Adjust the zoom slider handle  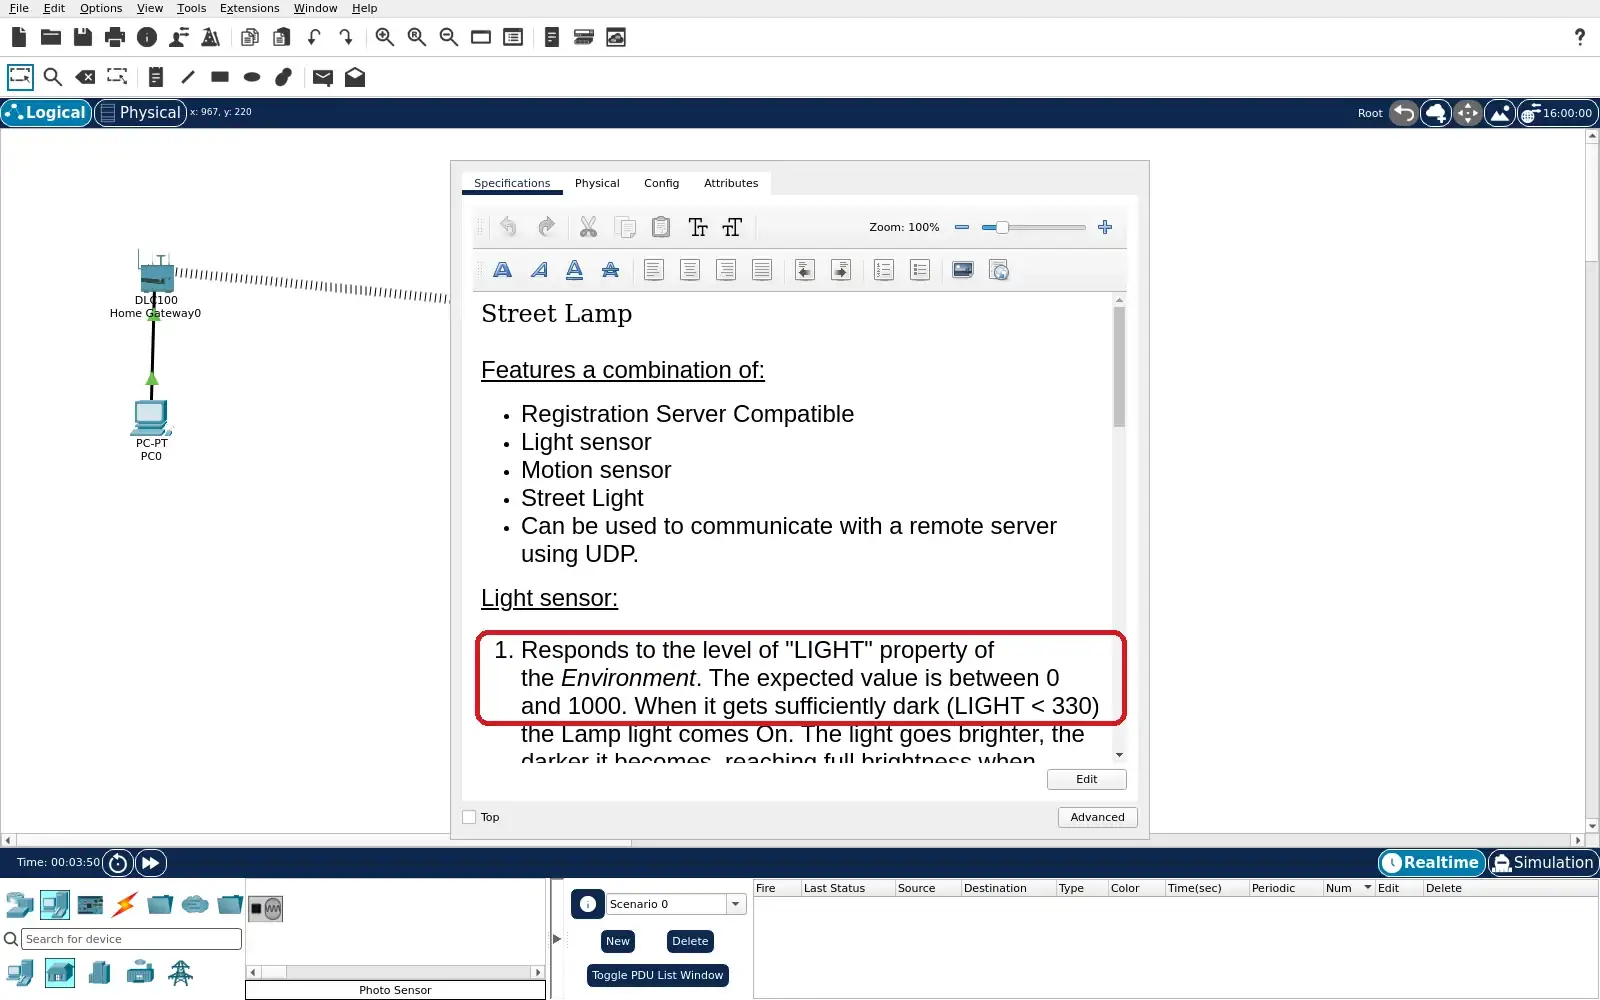click(x=1002, y=227)
